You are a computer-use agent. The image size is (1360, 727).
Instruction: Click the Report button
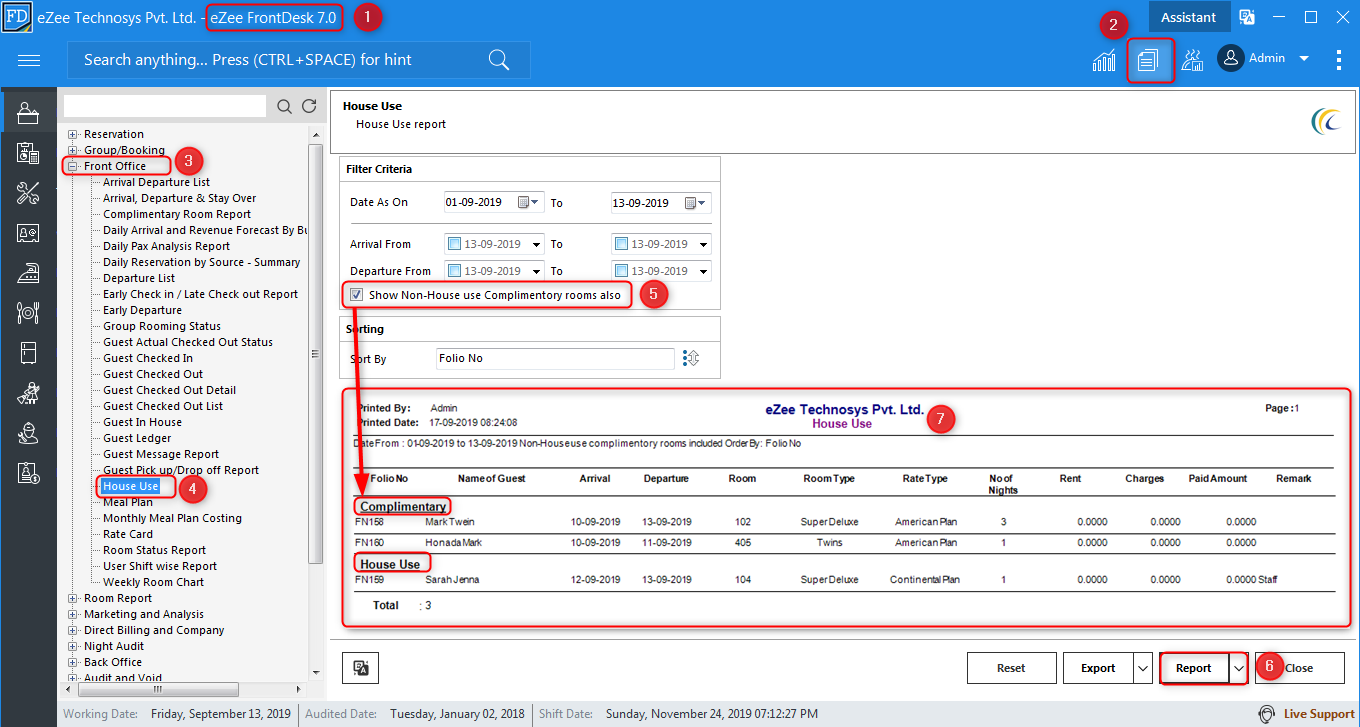(1194, 668)
